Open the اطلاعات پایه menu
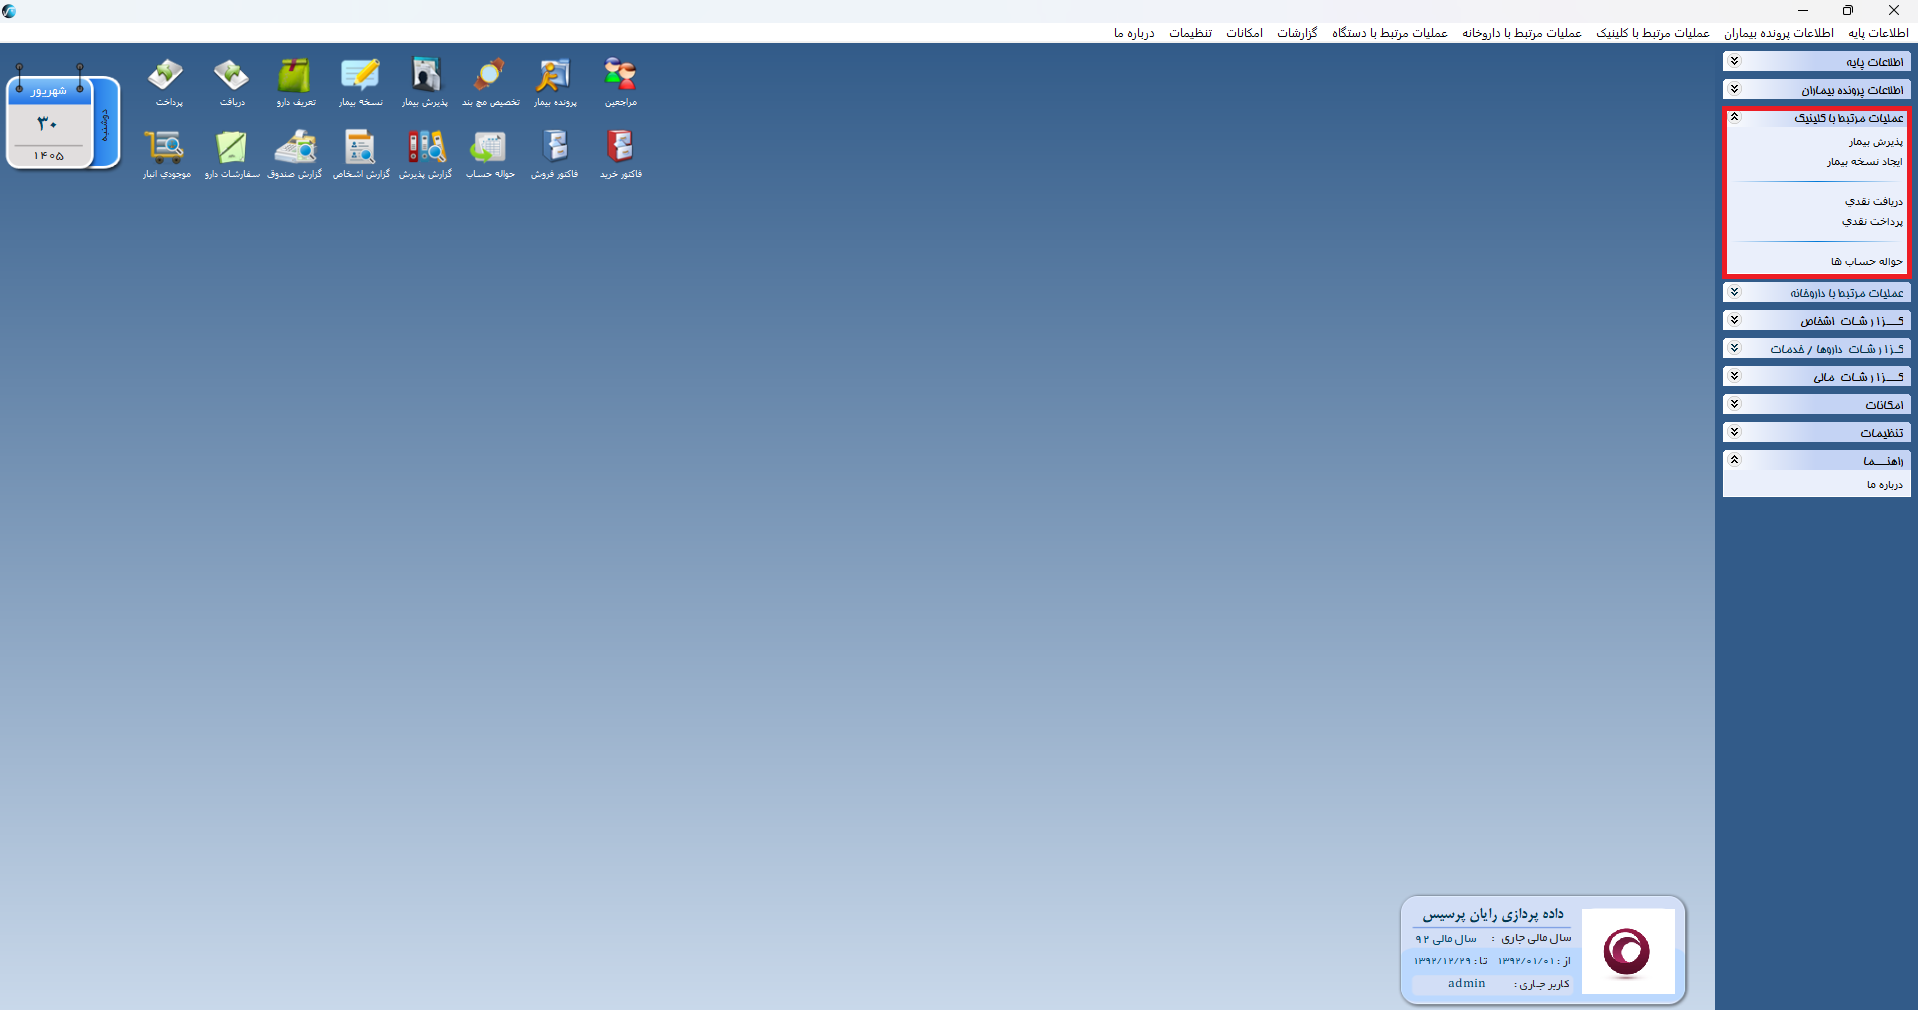The image size is (1918, 1010). pos(1878,33)
